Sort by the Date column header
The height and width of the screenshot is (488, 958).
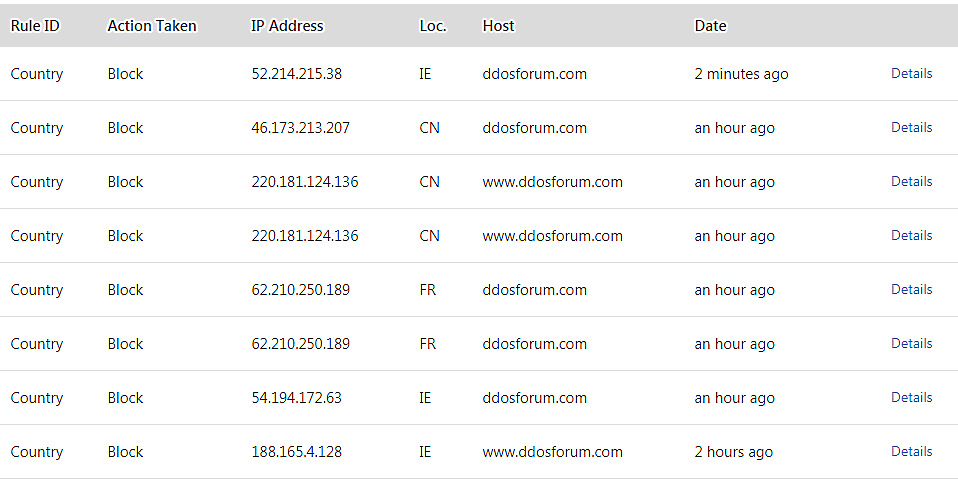point(710,26)
